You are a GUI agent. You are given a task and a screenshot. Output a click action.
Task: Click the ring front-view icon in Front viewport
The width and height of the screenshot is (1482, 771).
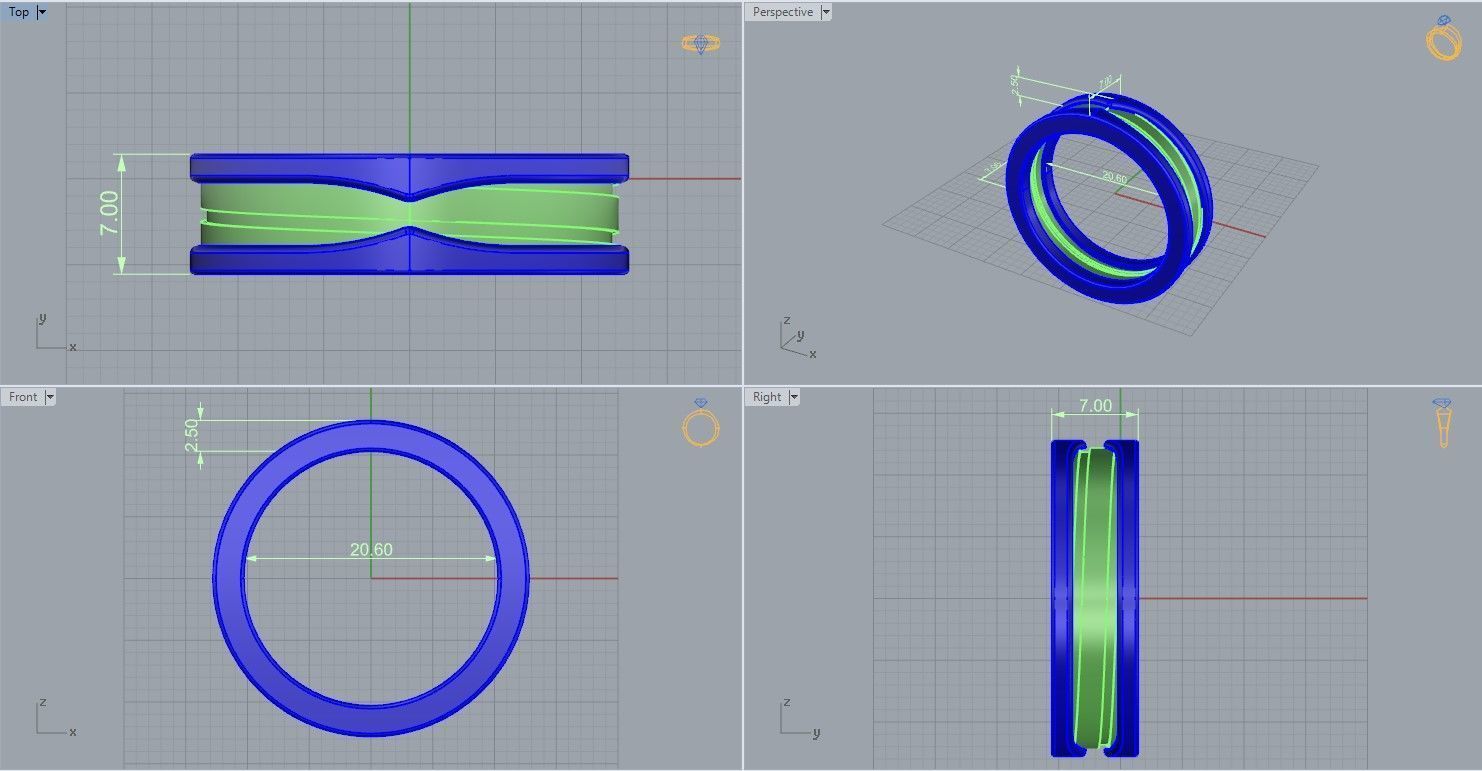701,422
